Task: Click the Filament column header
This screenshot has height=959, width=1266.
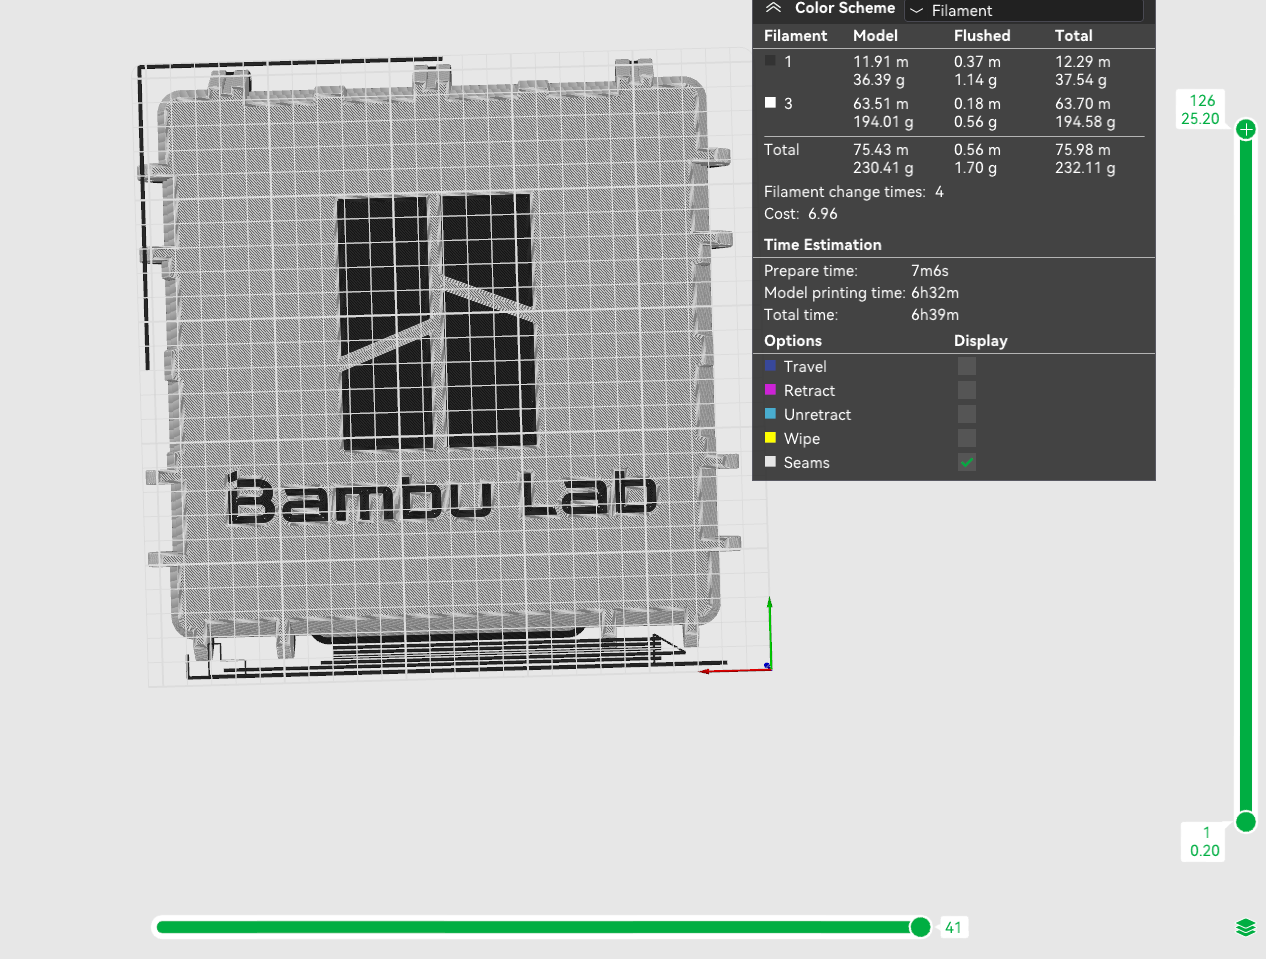Action: coord(796,35)
